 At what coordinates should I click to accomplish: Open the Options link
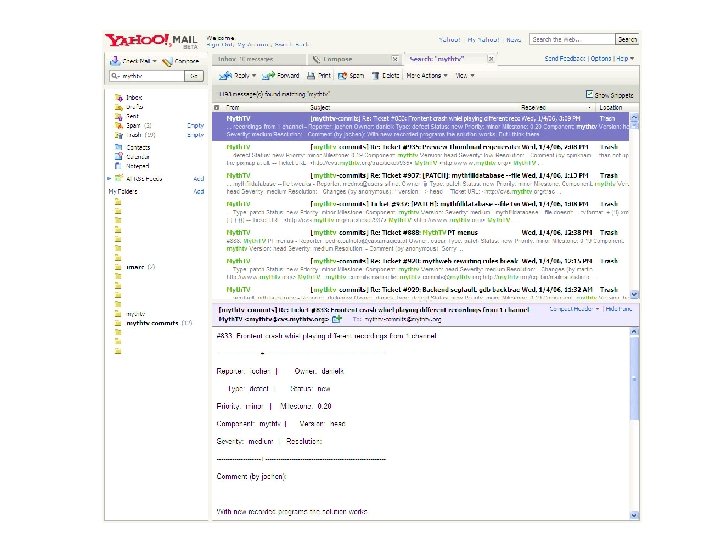[601, 59]
